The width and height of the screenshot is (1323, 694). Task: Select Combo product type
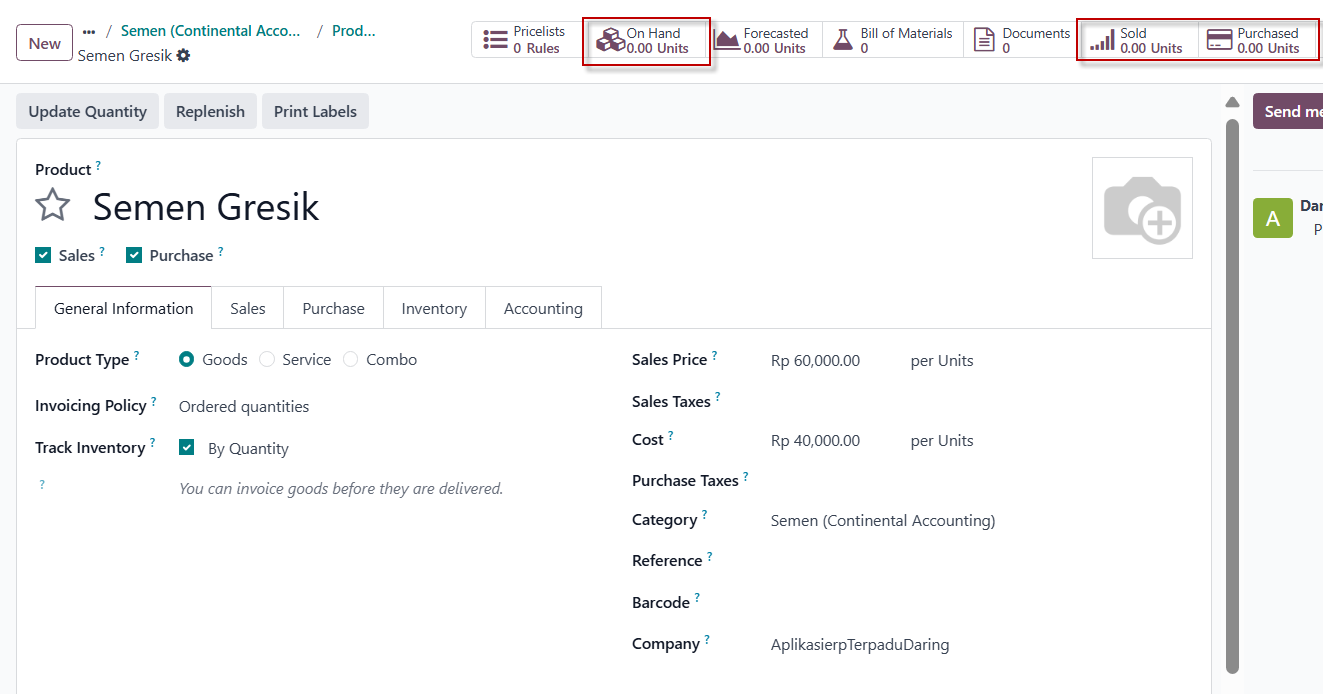(x=350, y=359)
